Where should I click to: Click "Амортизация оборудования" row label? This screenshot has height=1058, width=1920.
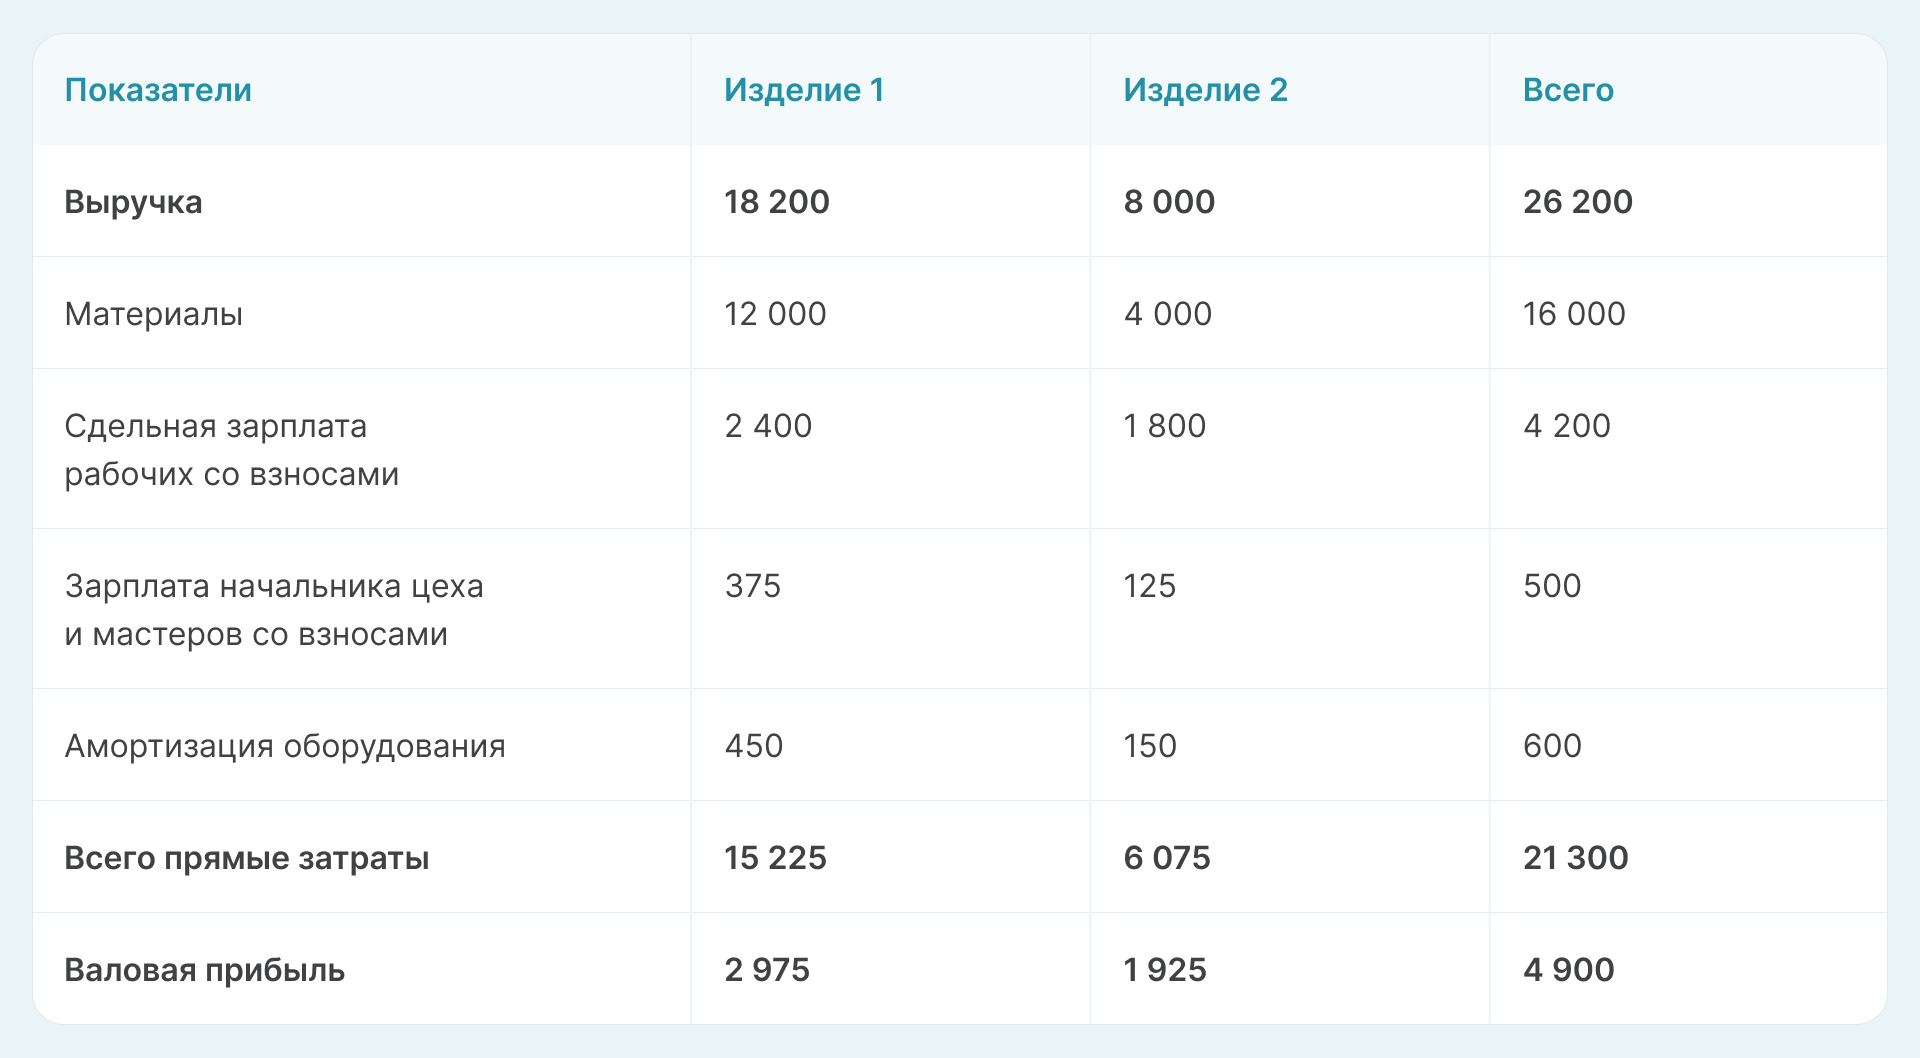[x=285, y=746]
